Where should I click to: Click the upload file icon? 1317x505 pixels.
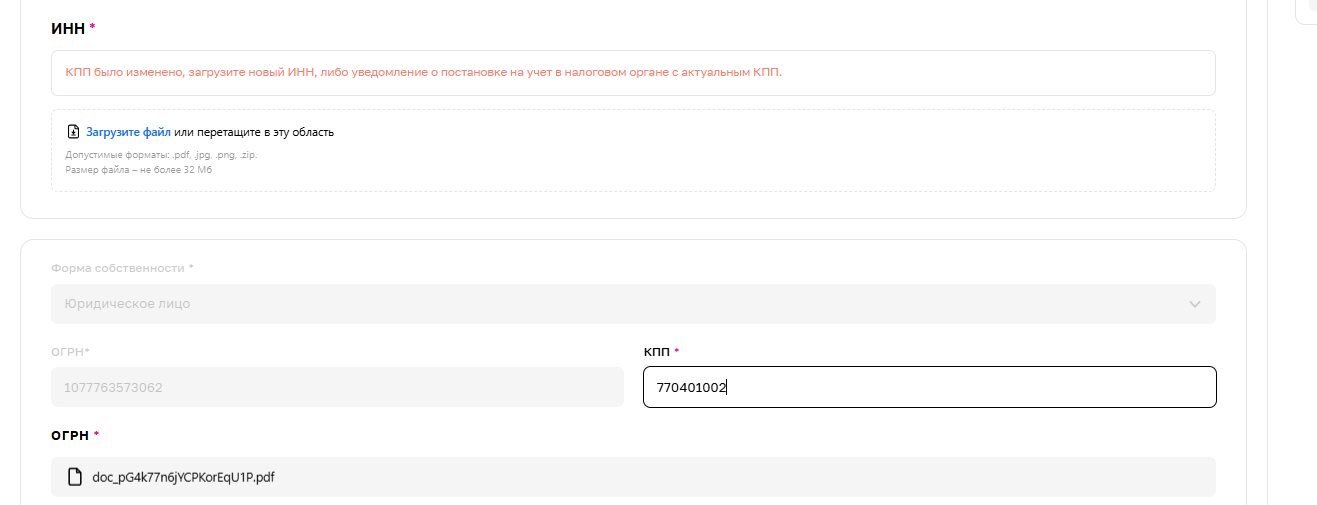tap(73, 132)
